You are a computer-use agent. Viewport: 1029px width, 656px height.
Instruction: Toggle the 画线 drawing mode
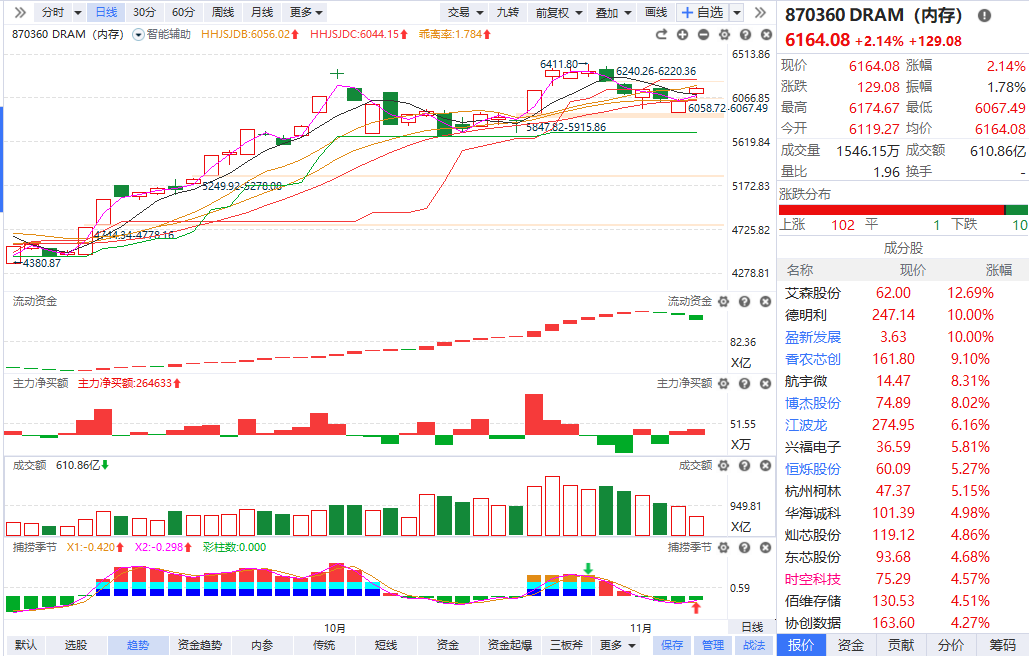pos(655,12)
